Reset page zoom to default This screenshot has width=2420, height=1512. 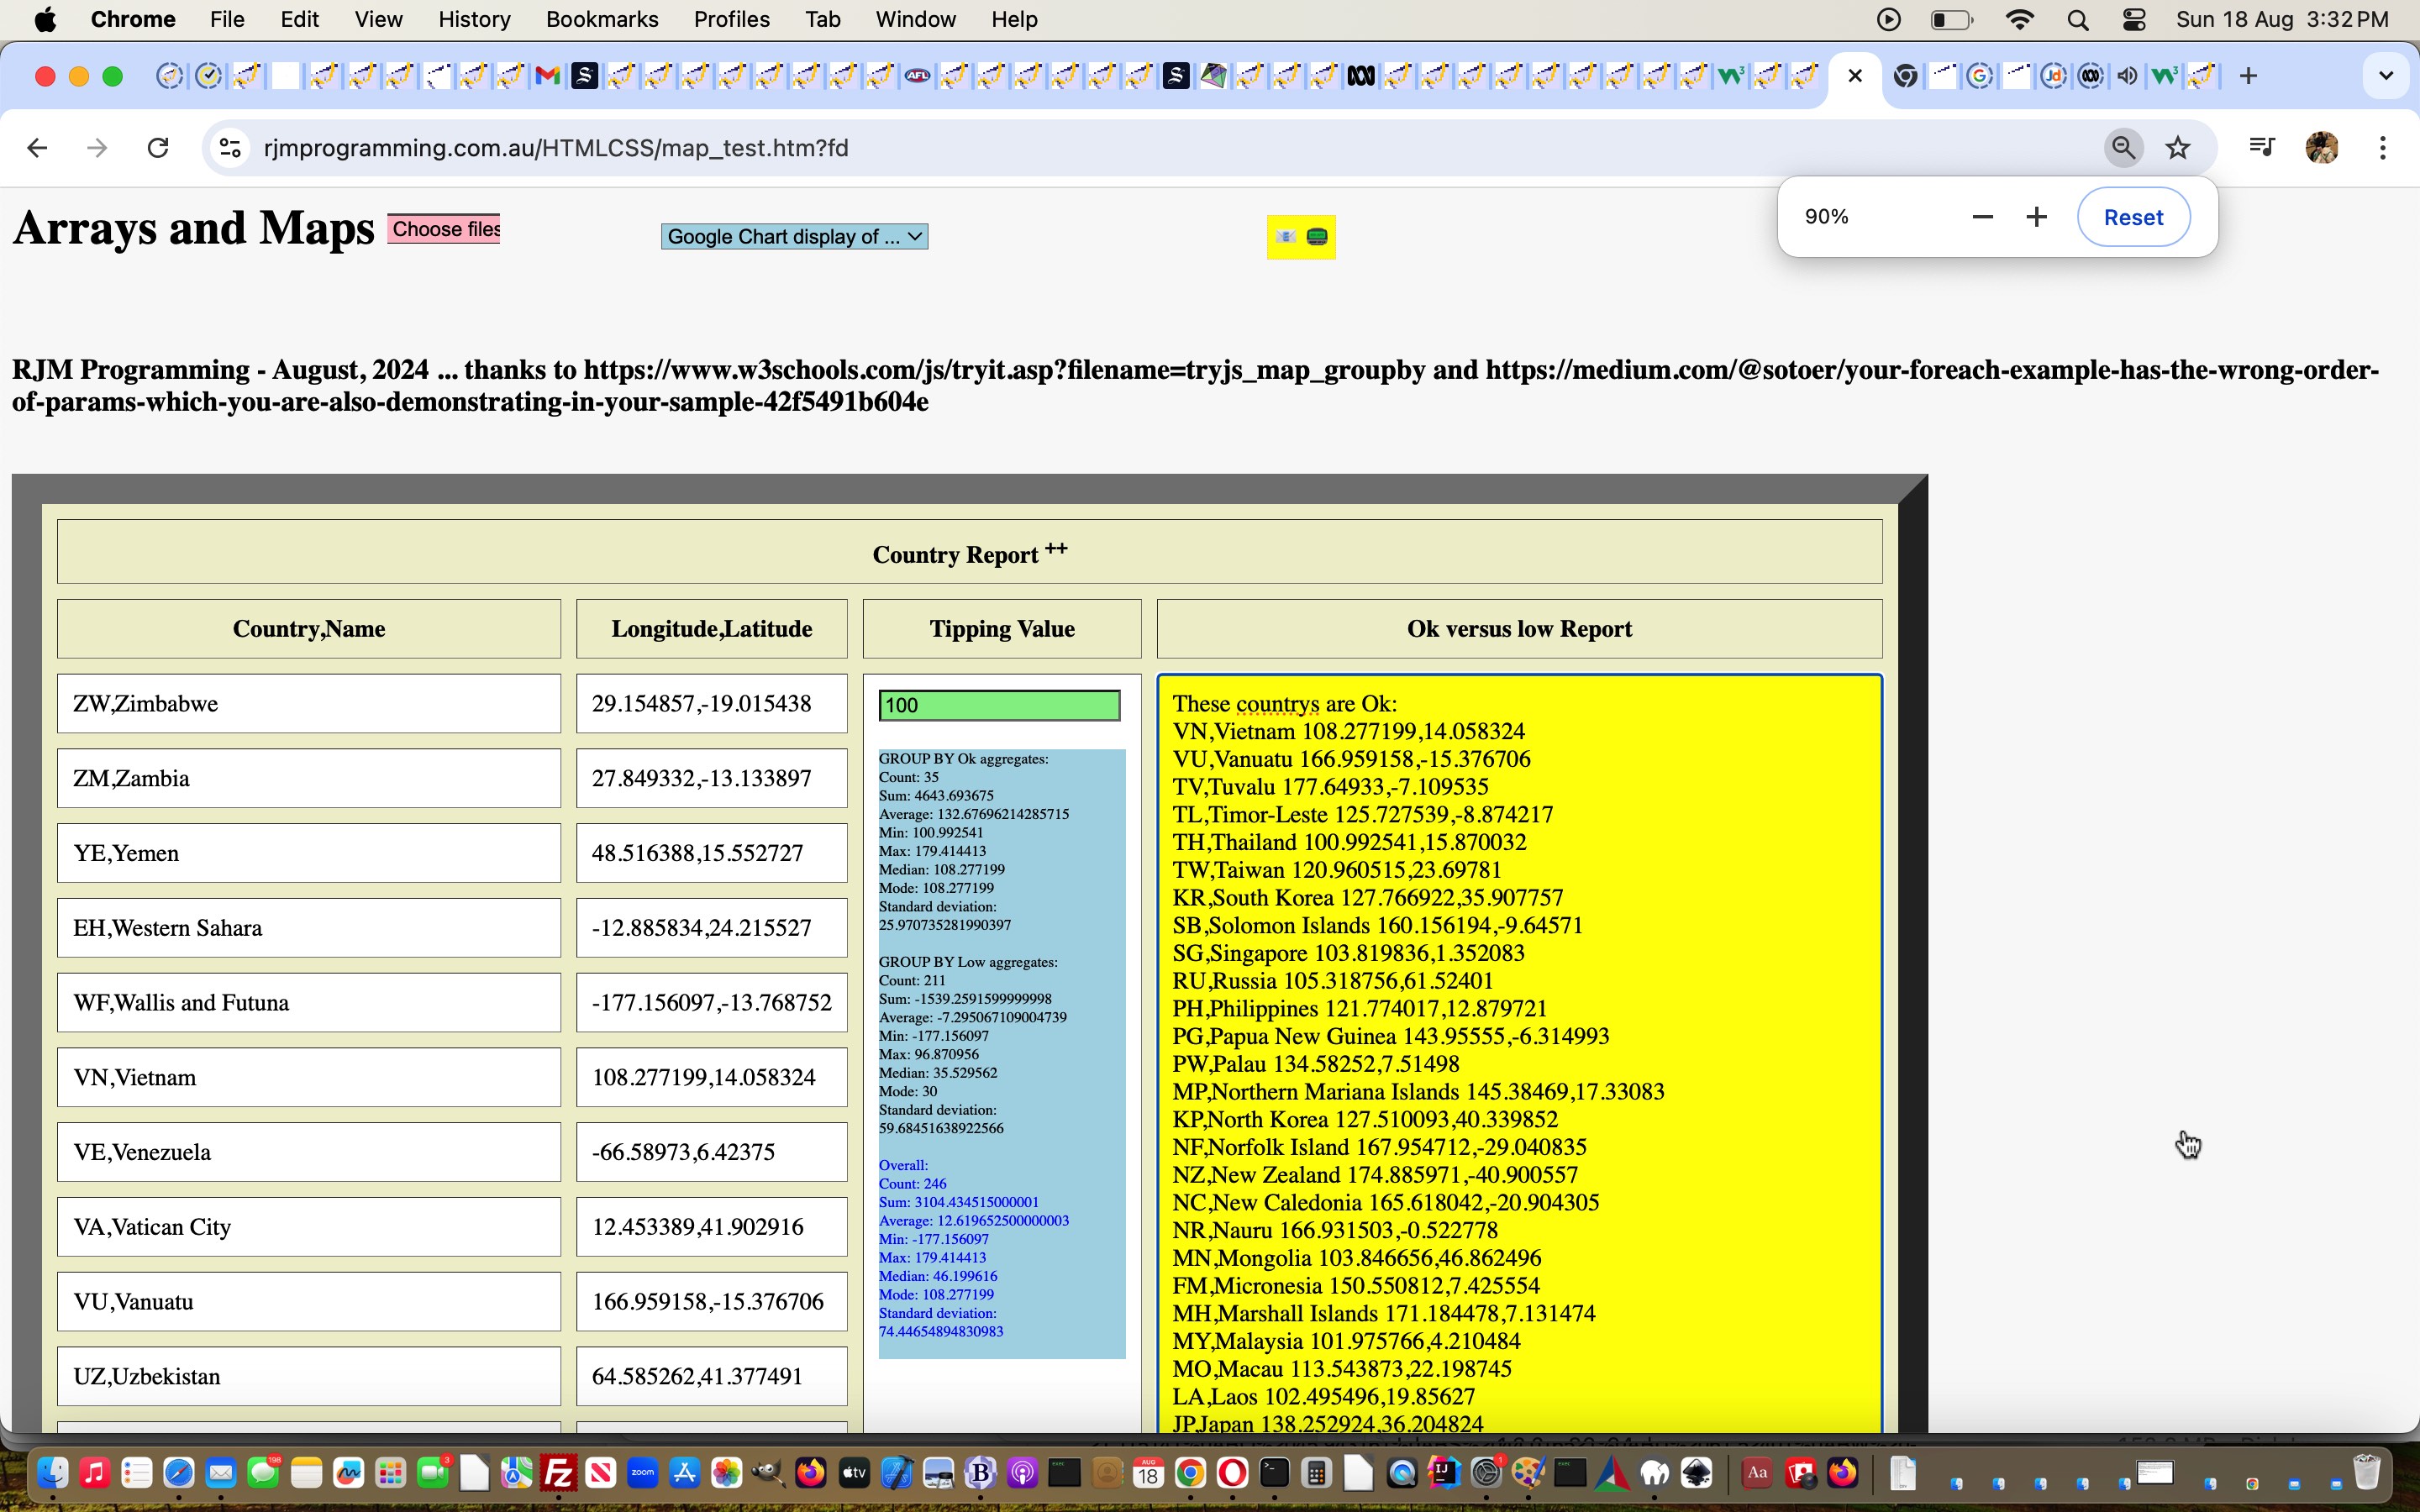2133,217
